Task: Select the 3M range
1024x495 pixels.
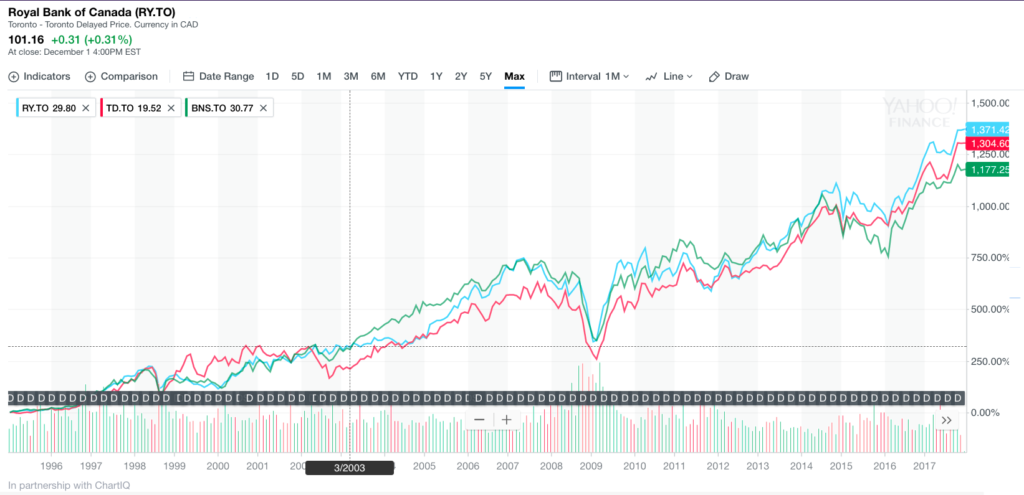Action: click(351, 76)
